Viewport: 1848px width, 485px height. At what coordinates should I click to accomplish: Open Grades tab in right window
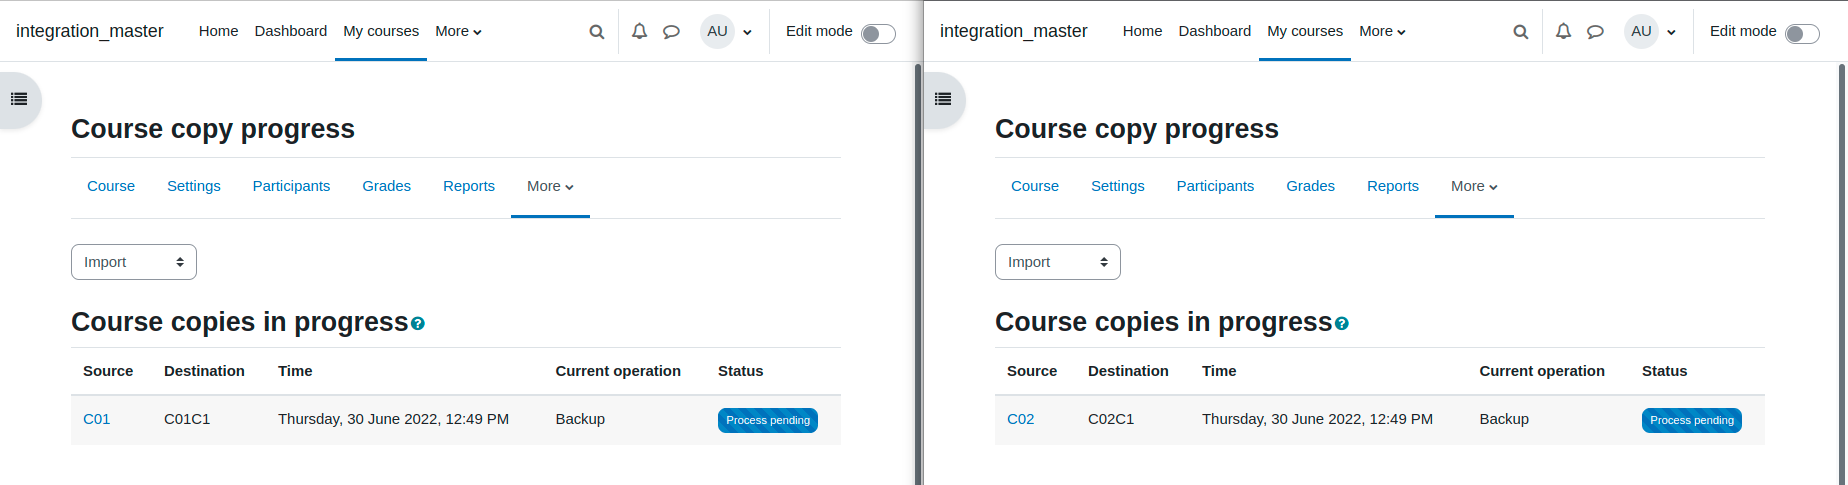[x=1310, y=186]
